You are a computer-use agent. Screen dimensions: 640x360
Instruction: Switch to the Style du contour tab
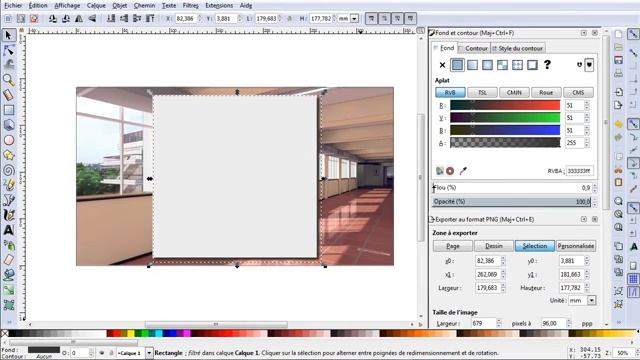point(518,48)
